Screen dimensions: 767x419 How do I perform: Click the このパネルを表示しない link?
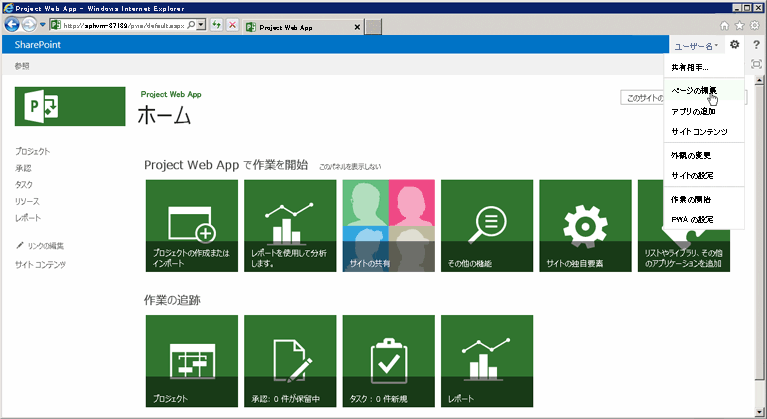click(x=350, y=167)
